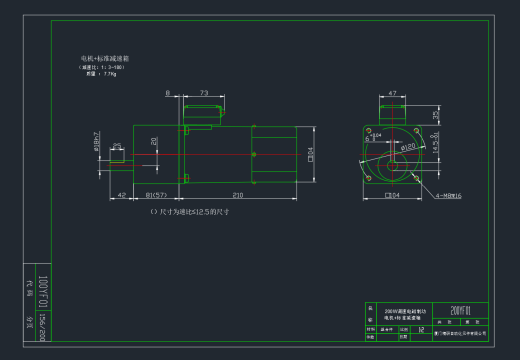Click the 73 terminal box dimension
Image resolution: width=520 pixels, height=360 pixels.
coord(204,93)
